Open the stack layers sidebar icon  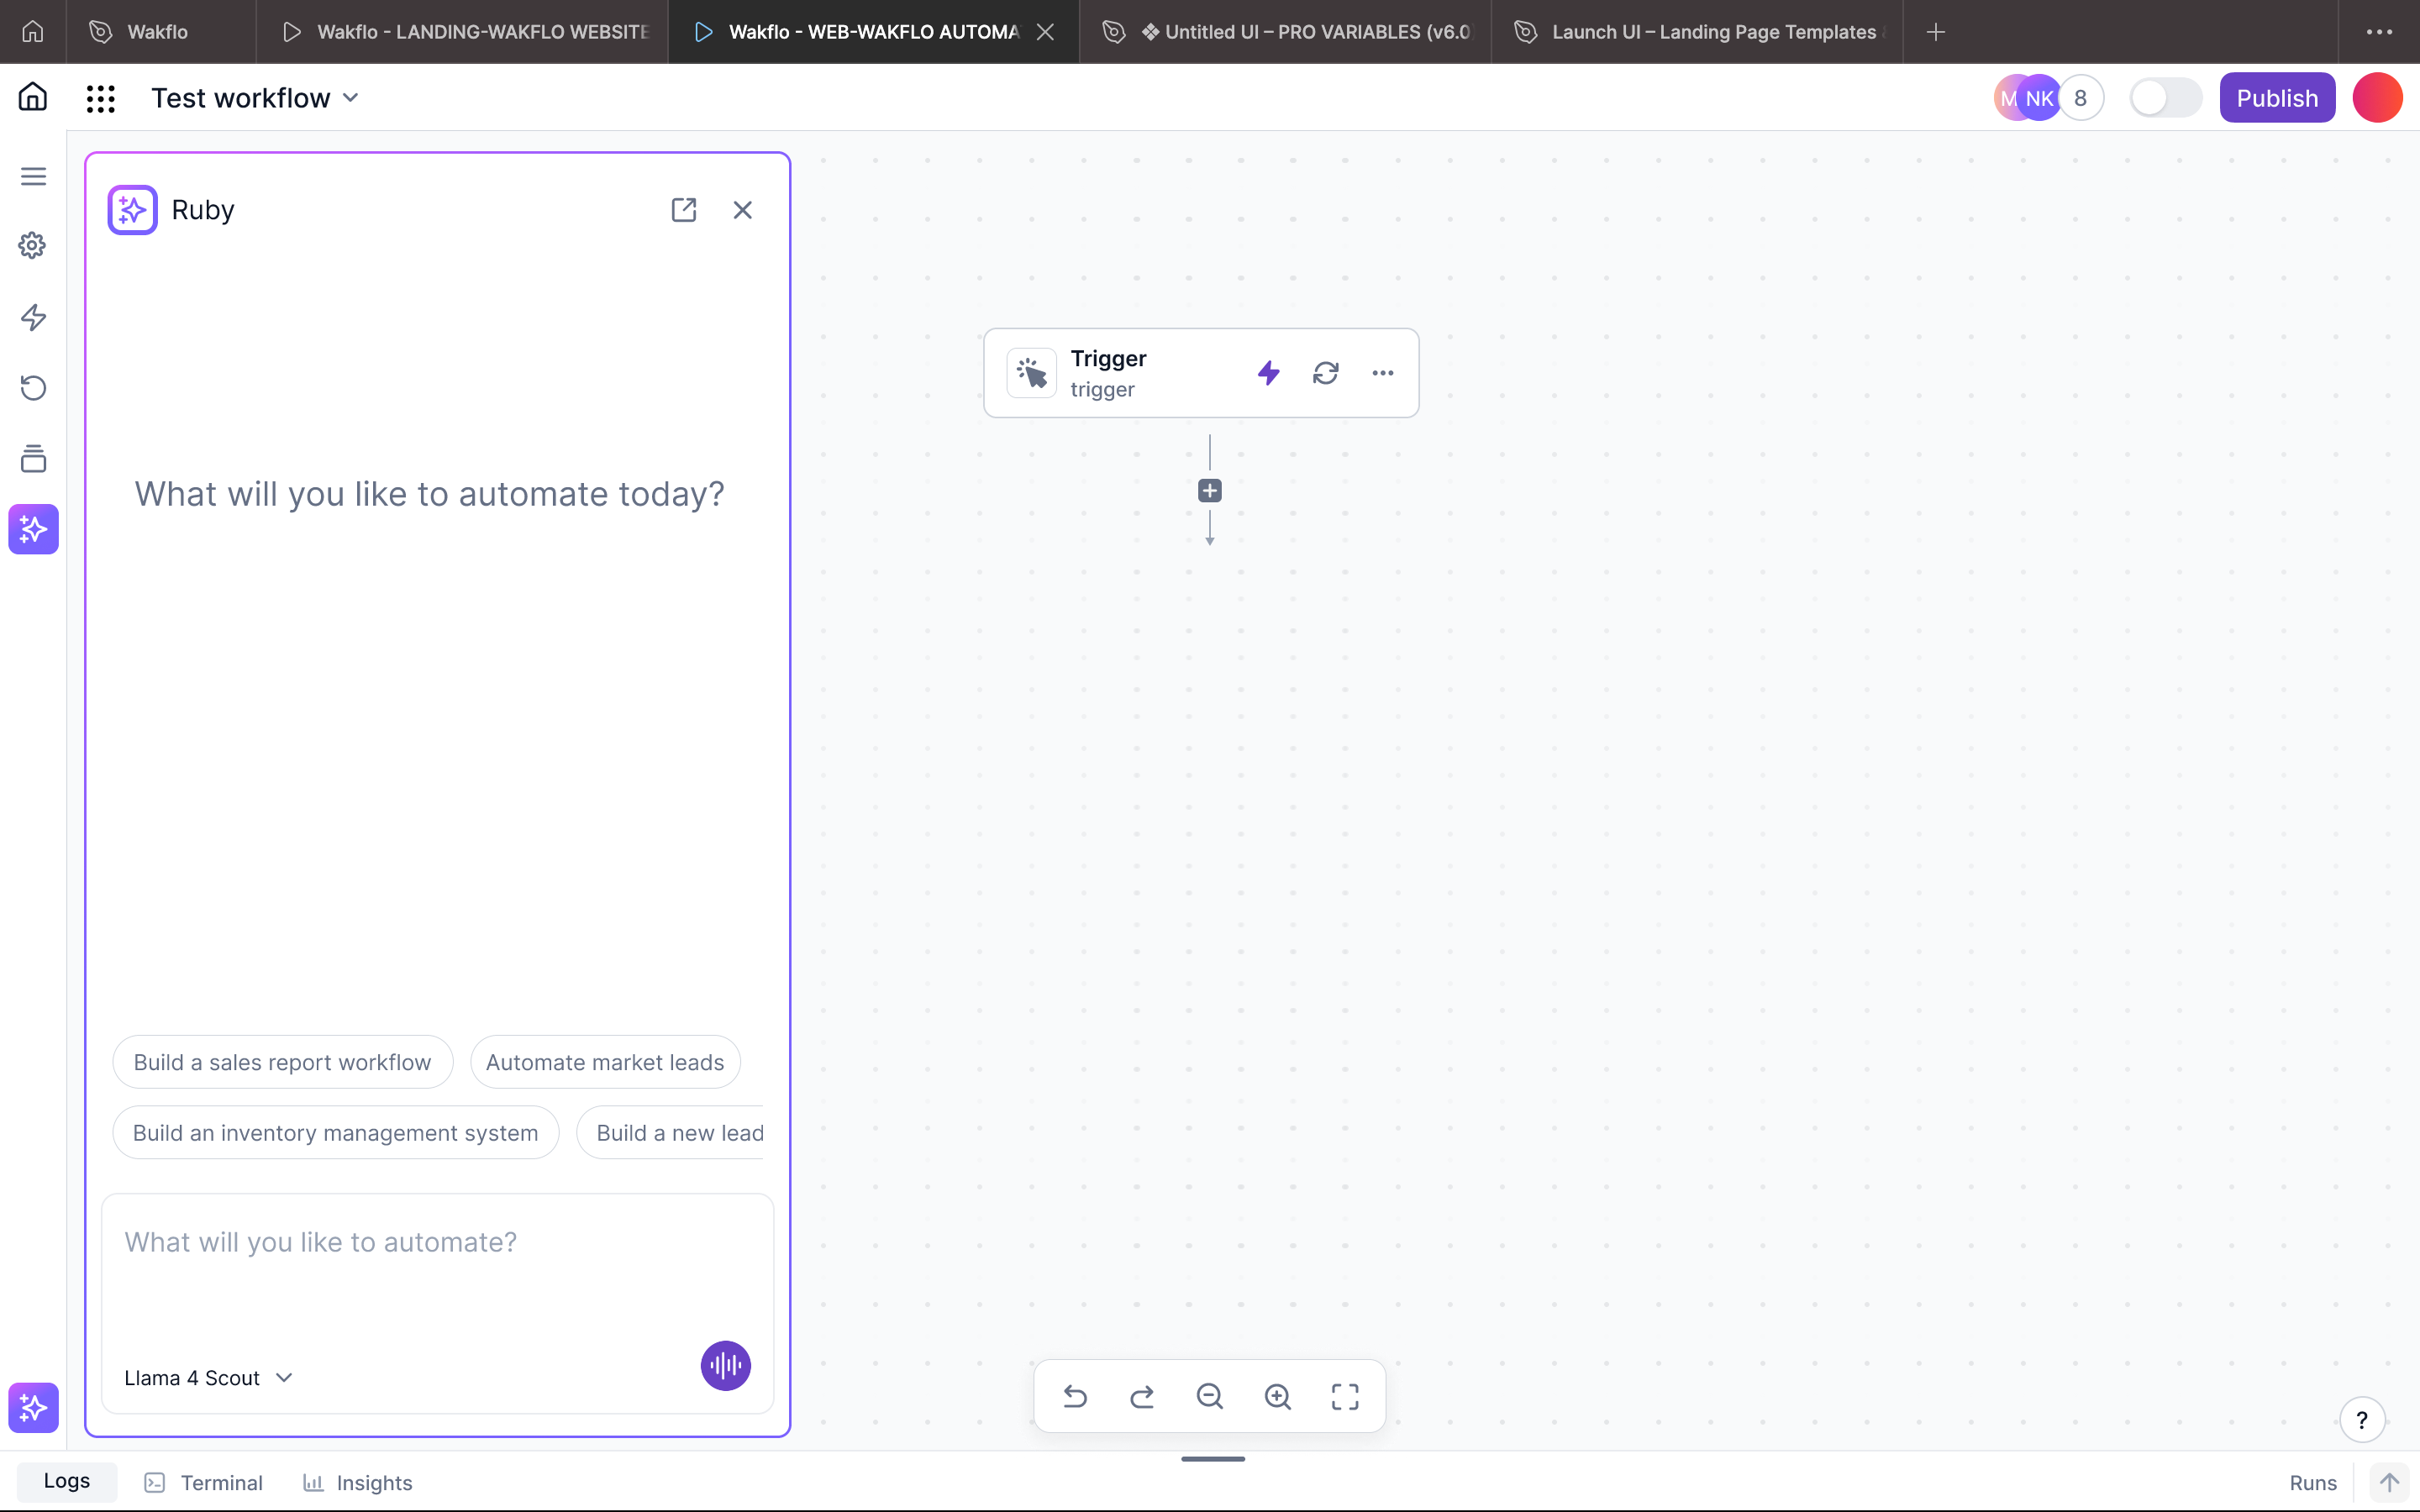pyautogui.click(x=33, y=458)
